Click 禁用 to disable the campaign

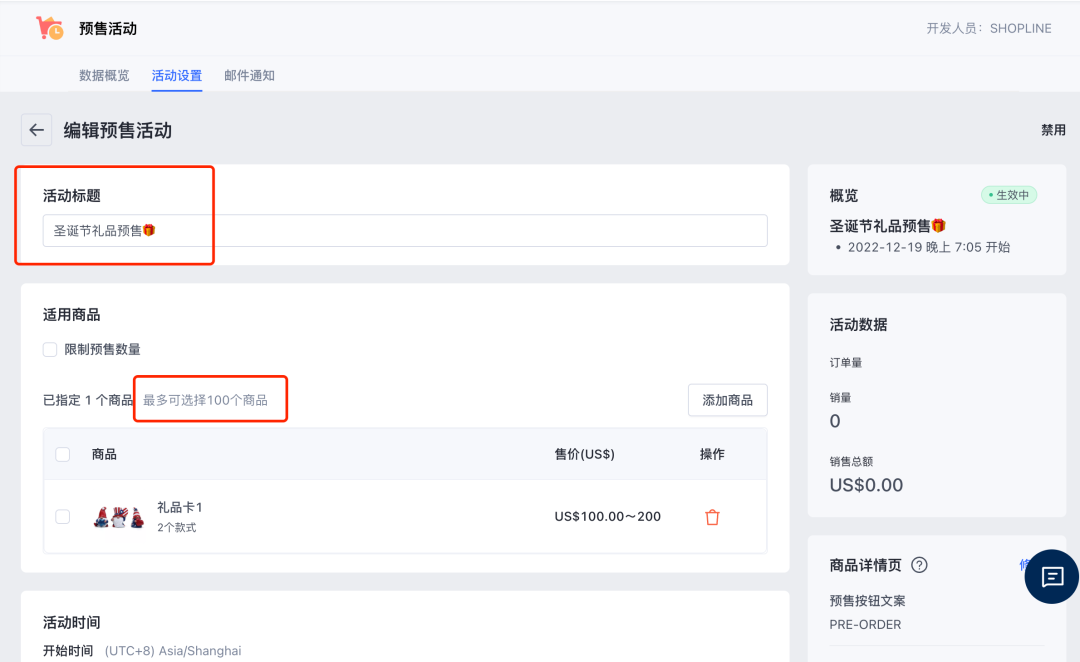1055,129
